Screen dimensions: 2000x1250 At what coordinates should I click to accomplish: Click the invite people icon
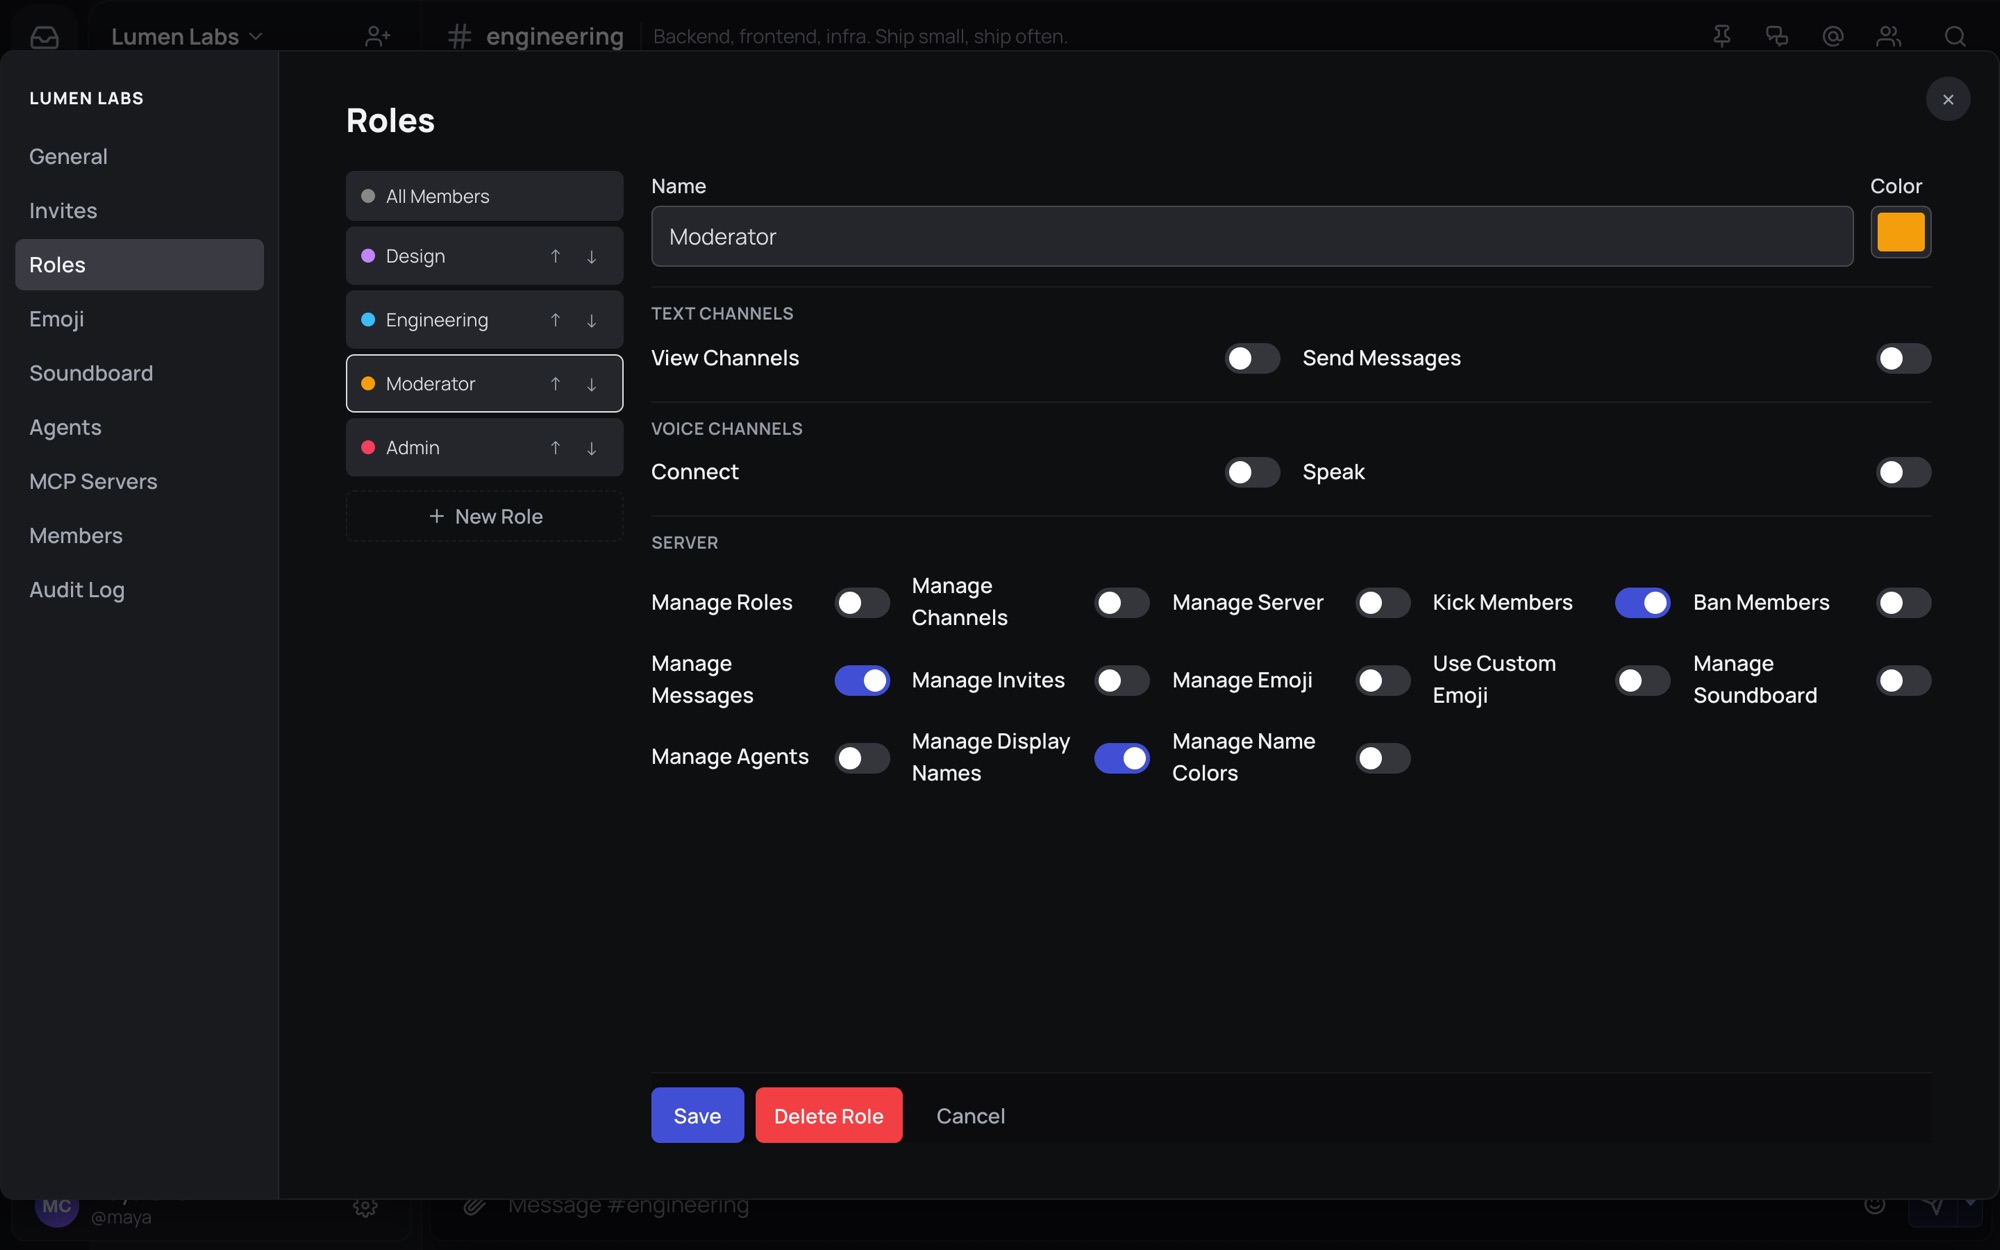[377, 37]
